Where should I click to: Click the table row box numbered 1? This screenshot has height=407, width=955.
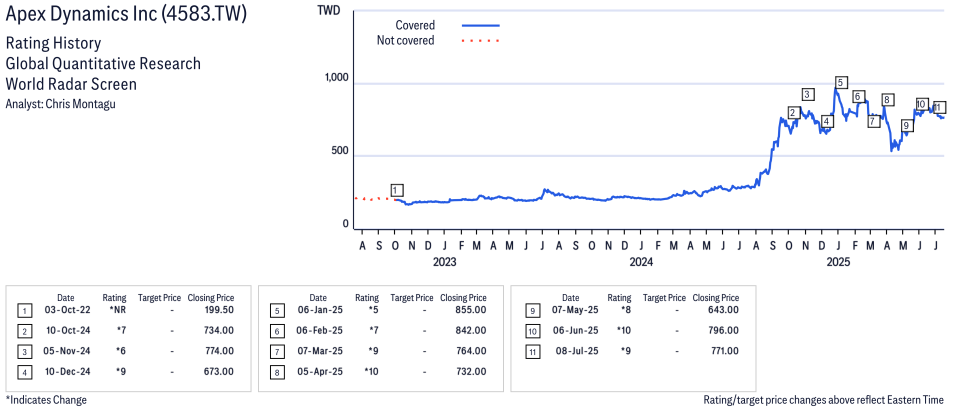[x=23, y=311]
